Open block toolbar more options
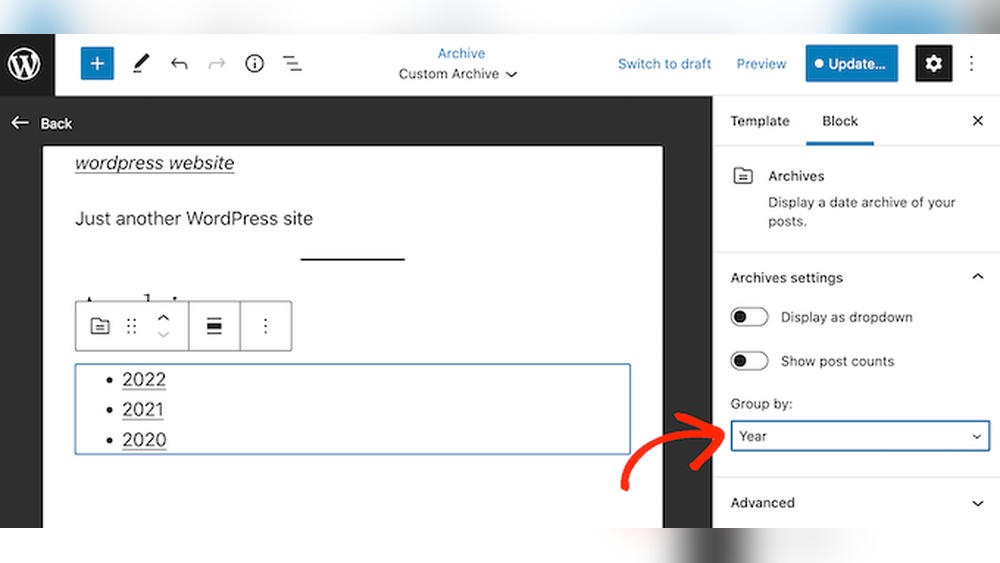 [265, 326]
